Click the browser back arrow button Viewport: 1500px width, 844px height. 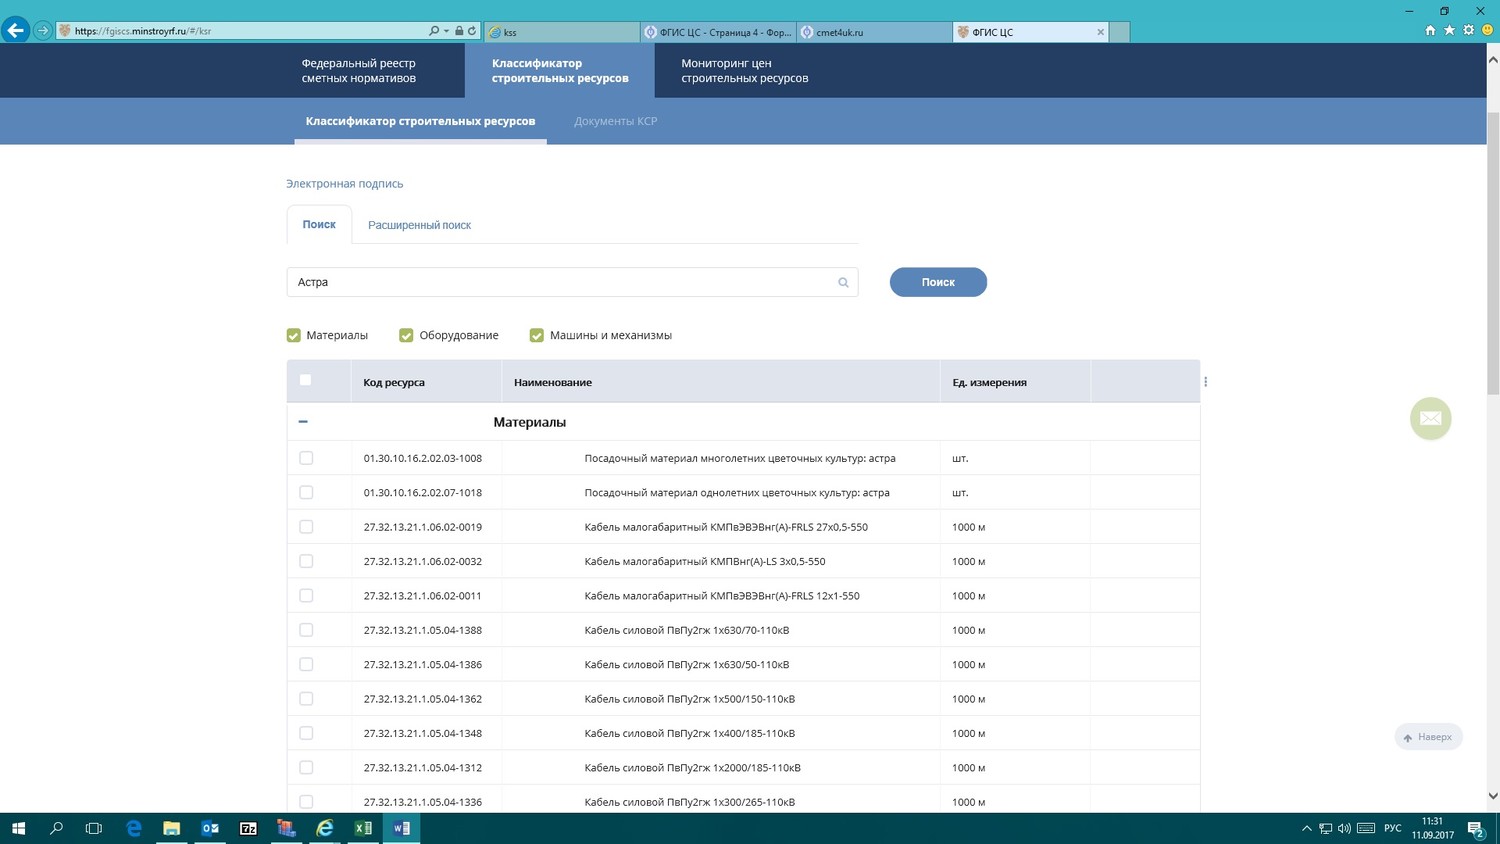tap(15, 30)
